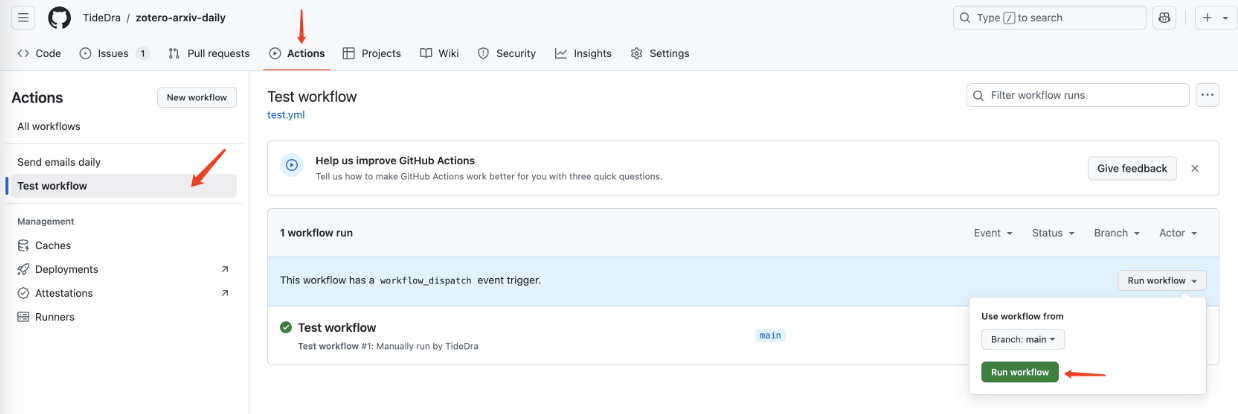1238x414 pixels.
Task: Open the Projects tab
Action: coord(372,53)
